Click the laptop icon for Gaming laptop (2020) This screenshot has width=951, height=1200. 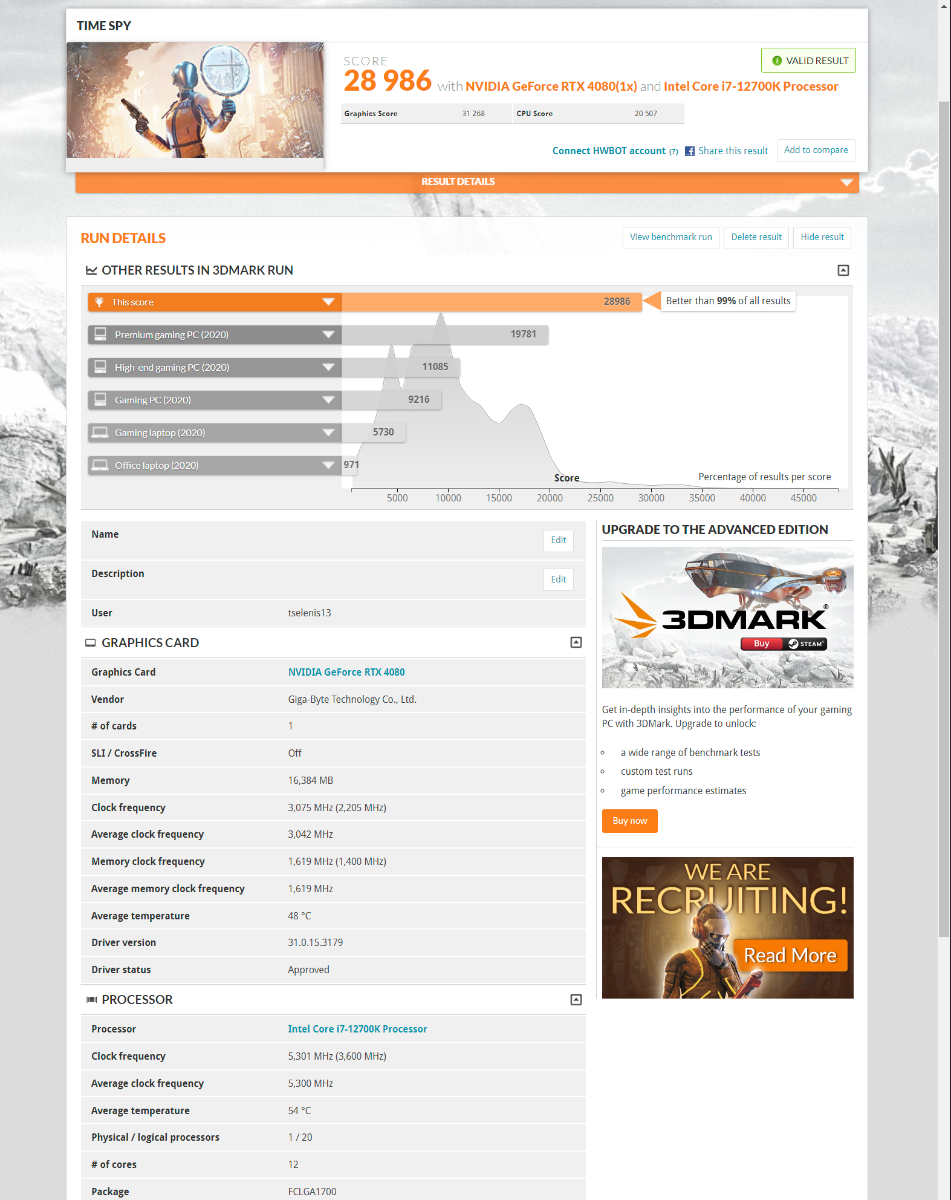(x=100, y=433)
